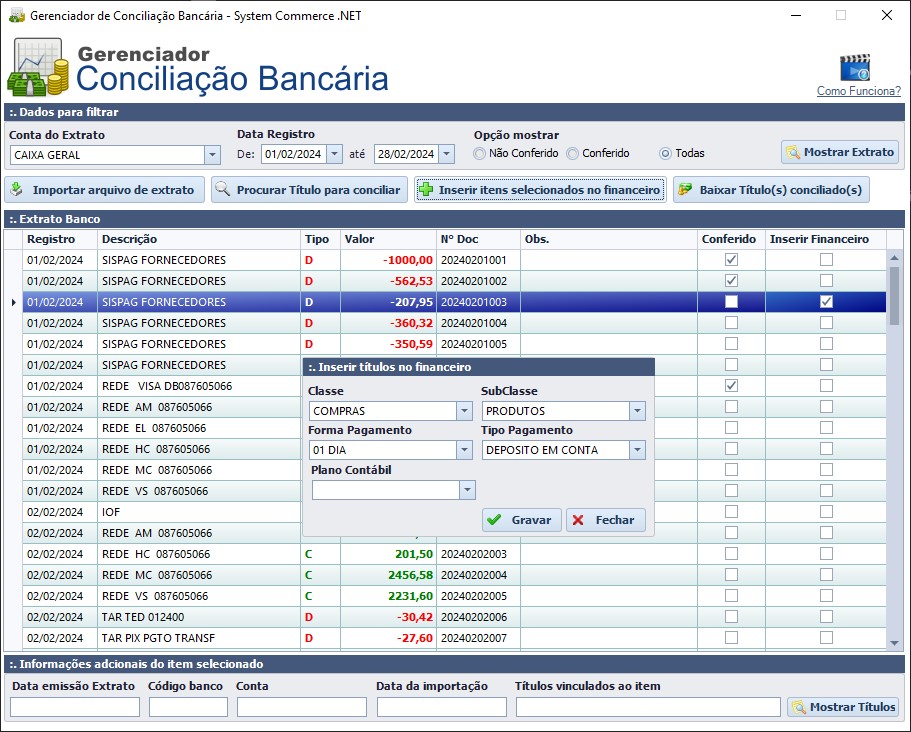Click inside the Data emissão Extrato field
Viewport: 911px width, 732px height.
click(75, 706)
